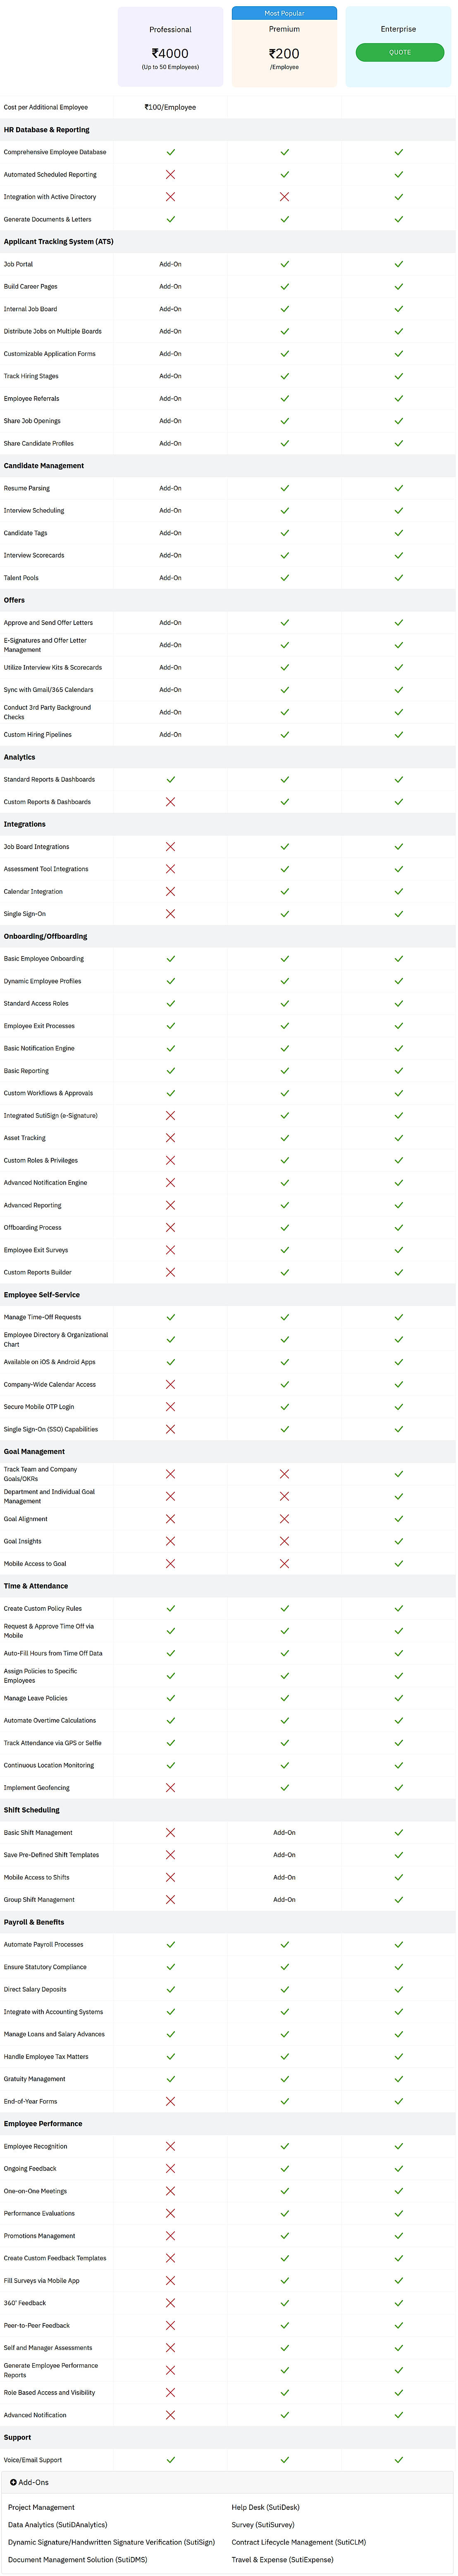The image size is (458, 2576).
Task: Click the Applicant Tracking System (ATS) section header
Action: click(58, 242)
